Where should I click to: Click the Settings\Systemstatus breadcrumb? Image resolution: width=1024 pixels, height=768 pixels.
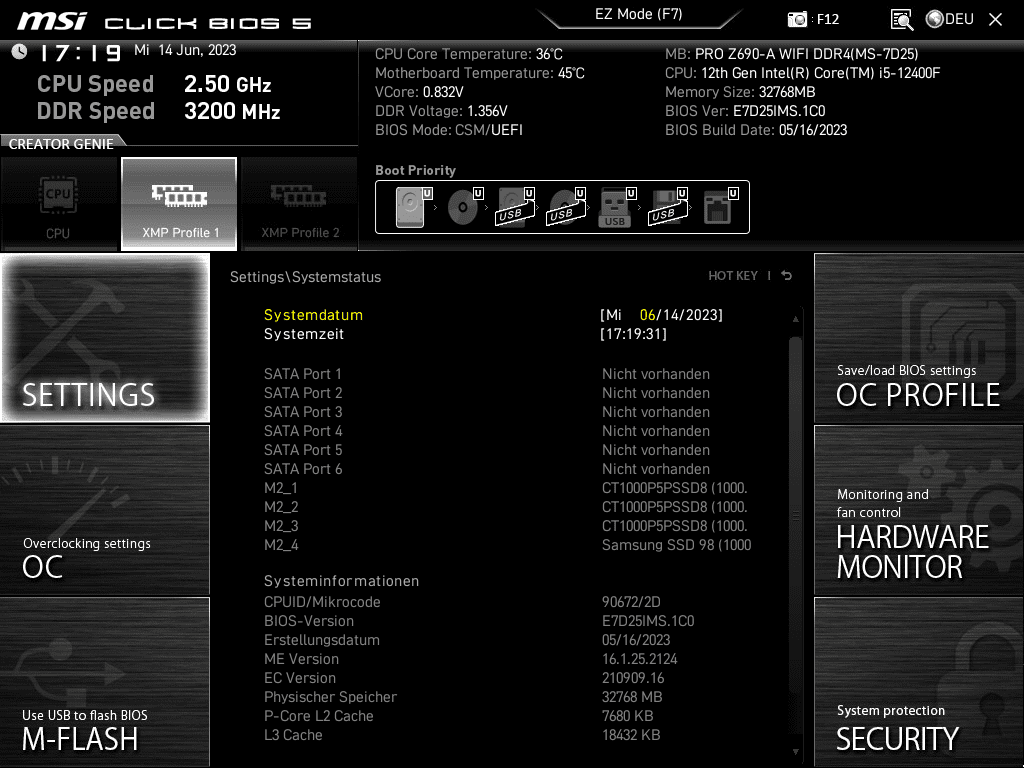(305, 277)
